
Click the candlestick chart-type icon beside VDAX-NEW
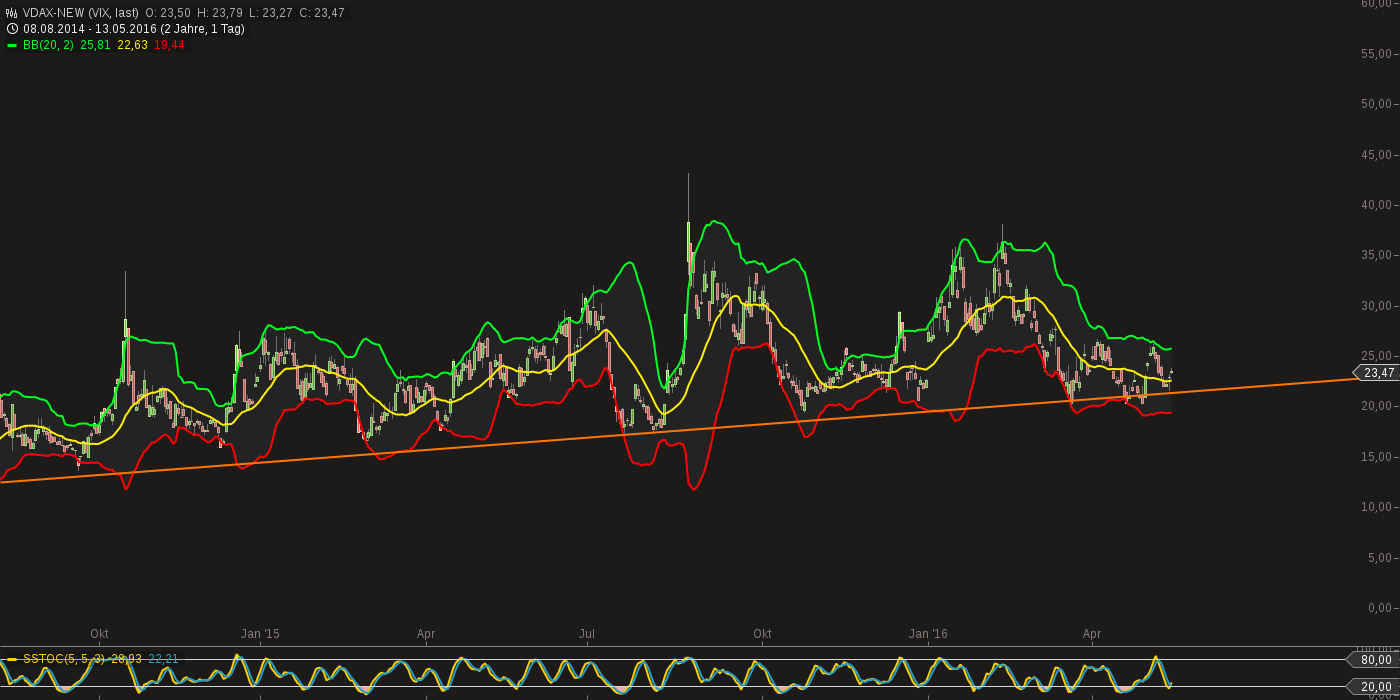pyautogui.click(x=12, y=13)
